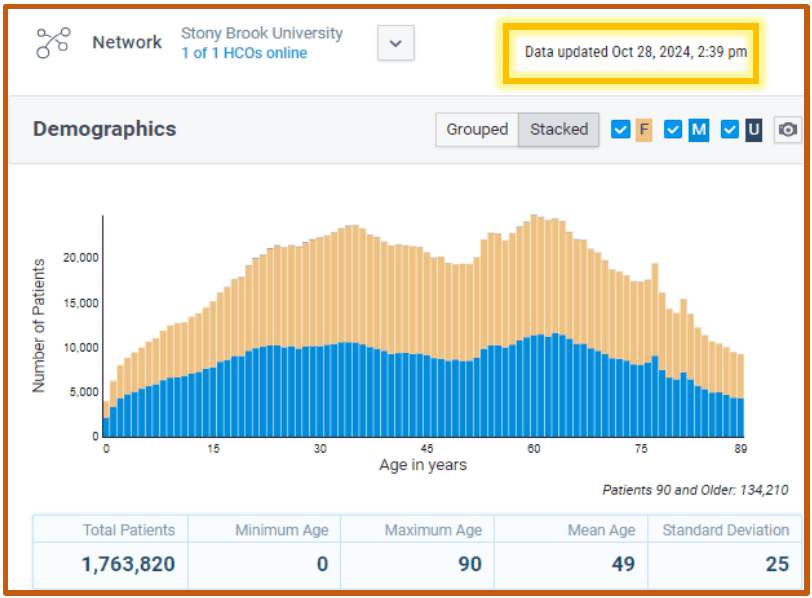The height and width of the screenshot is (598, 812).
Task: Uncheck the Unknown (U) checkbox
Action: pyautogui.click(x=730, y=129)
